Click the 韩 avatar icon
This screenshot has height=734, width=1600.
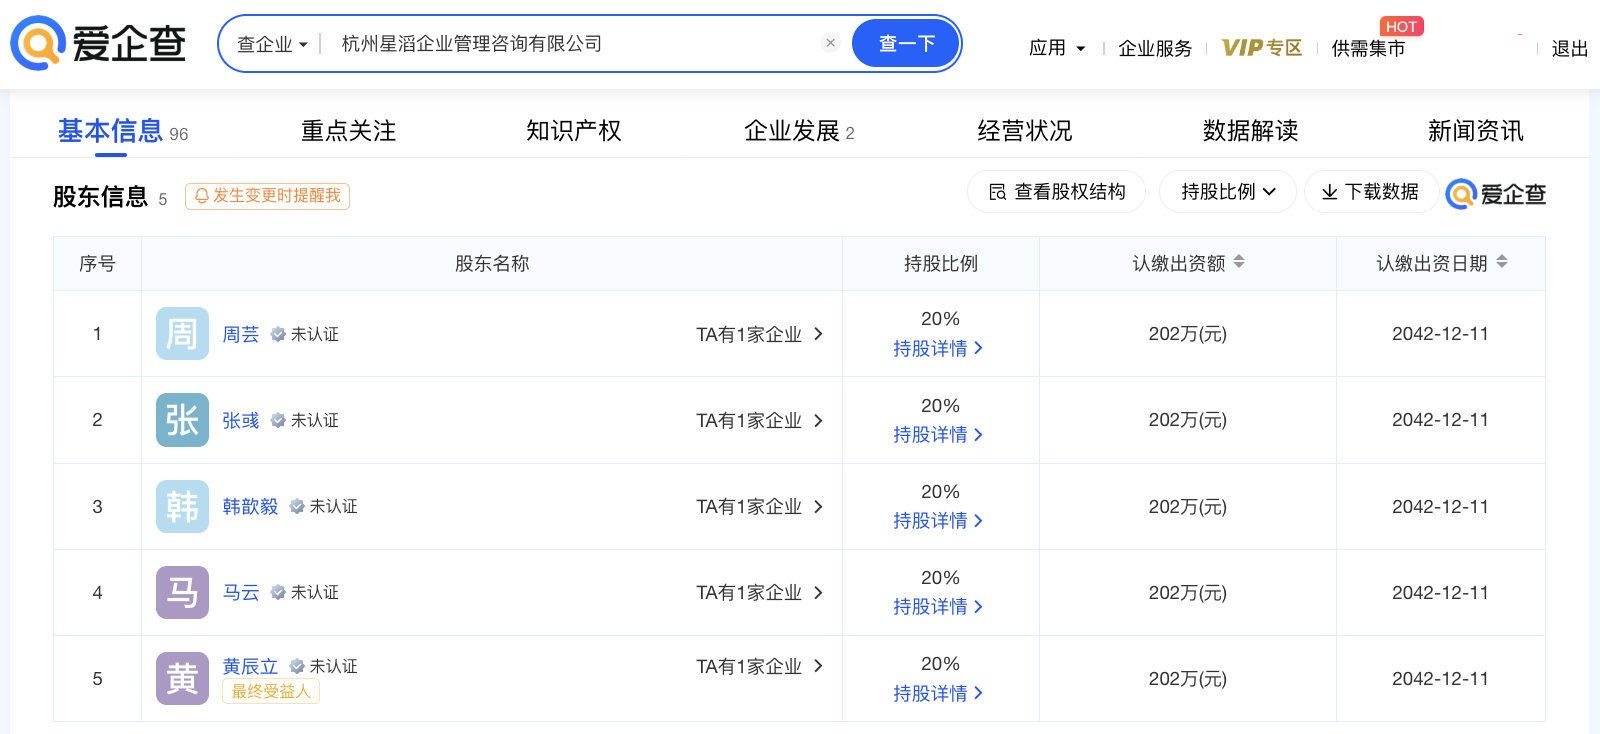point(182,506)
